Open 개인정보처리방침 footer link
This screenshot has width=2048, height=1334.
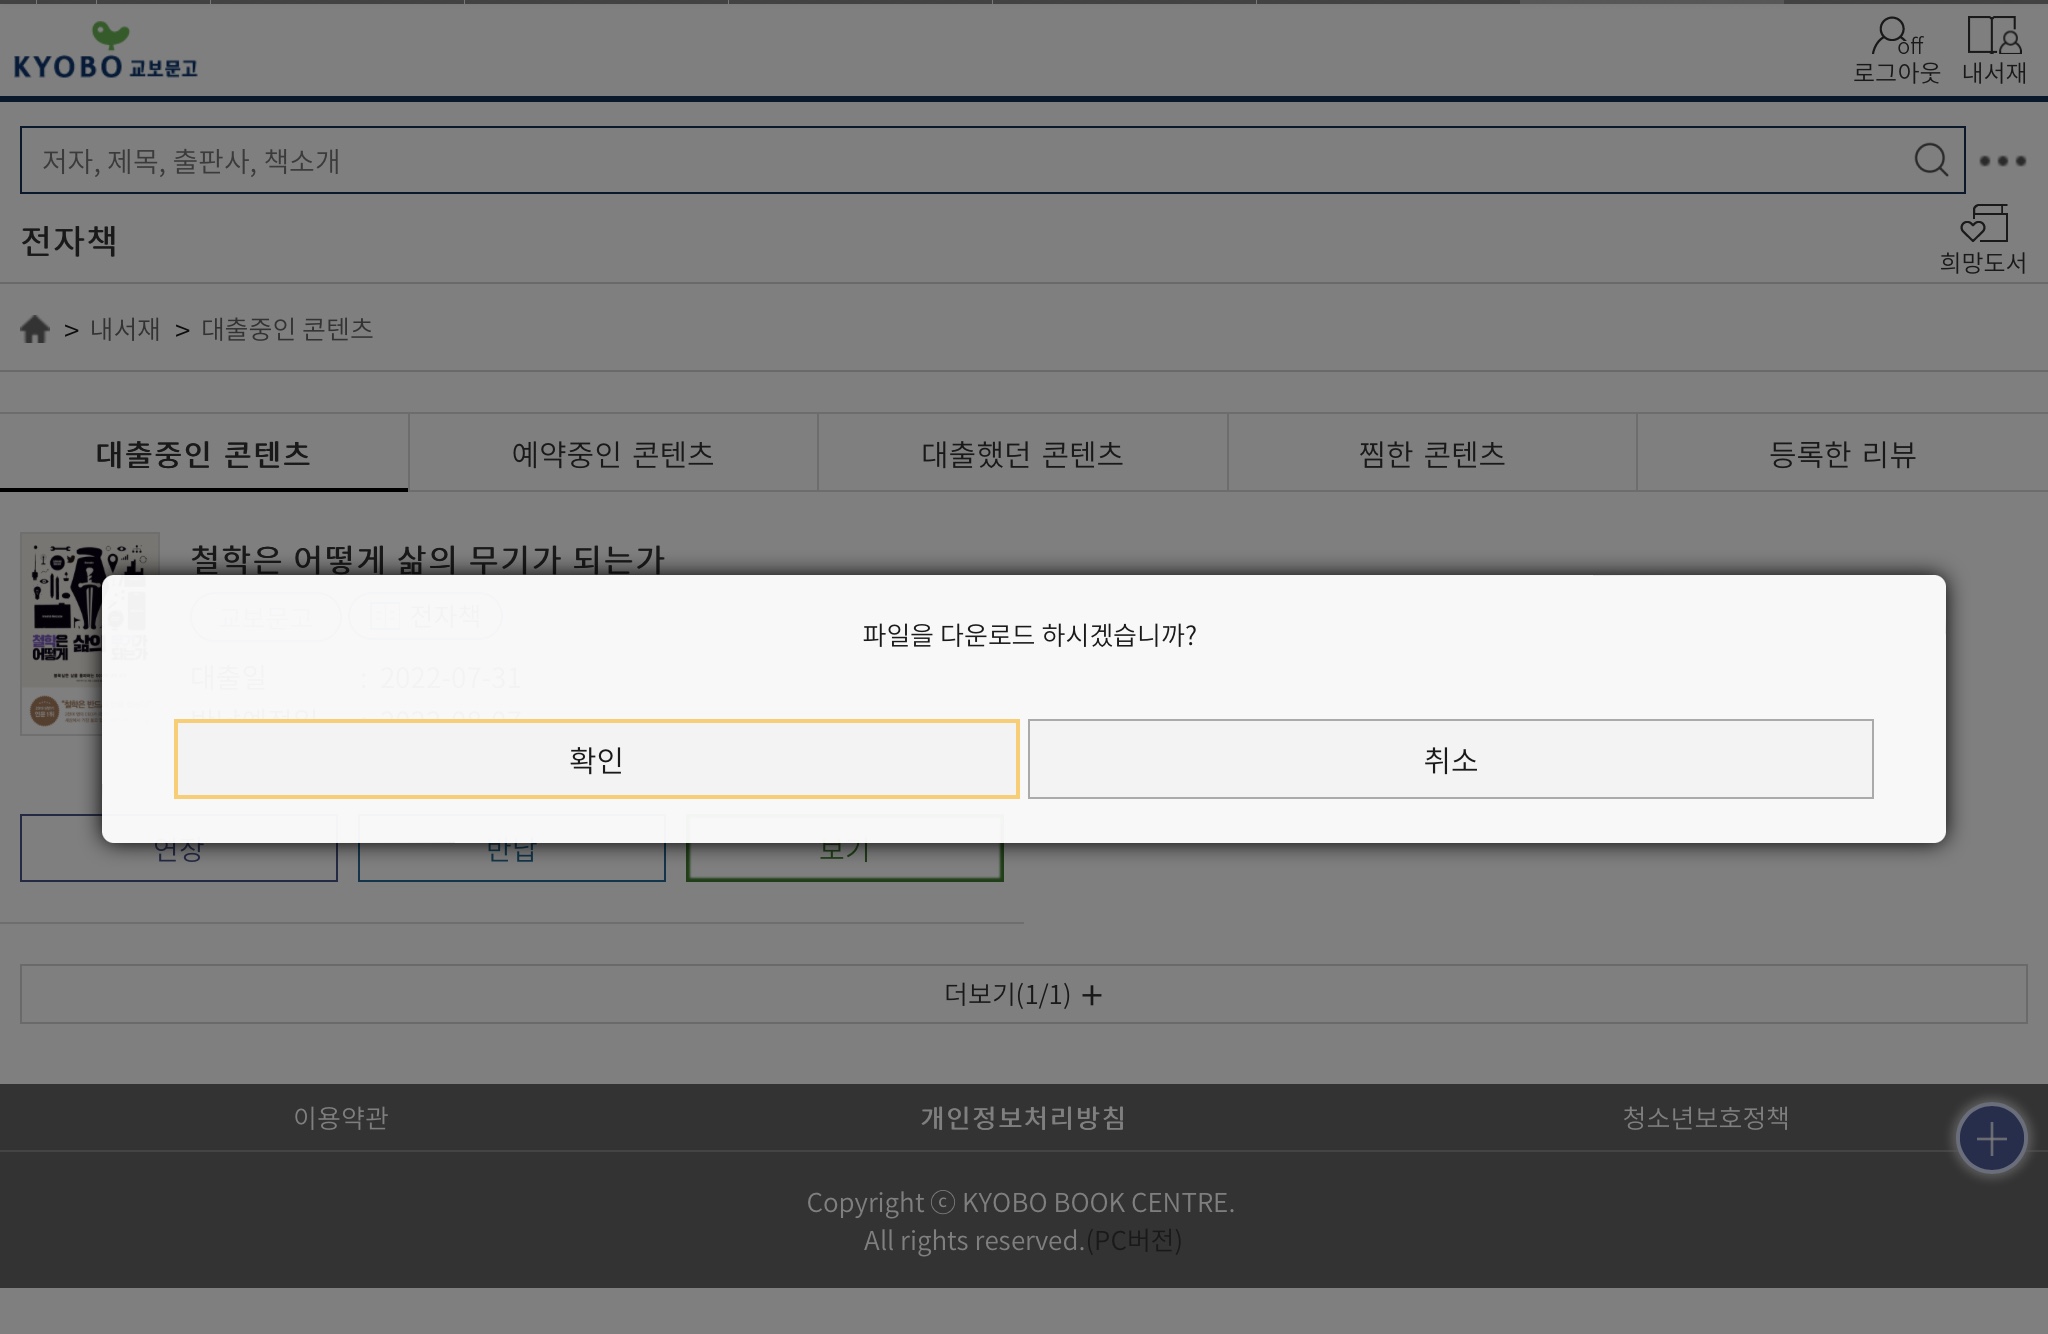pyautogui.click(x=1023, y=1117)
